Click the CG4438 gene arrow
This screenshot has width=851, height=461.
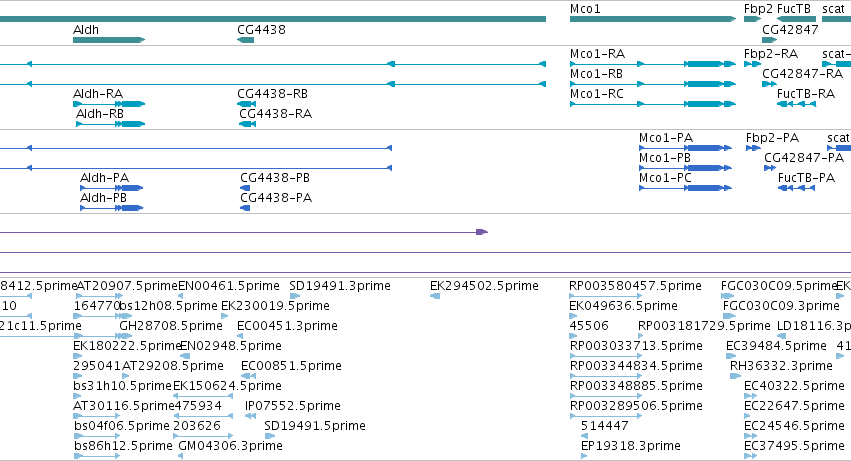245,40
